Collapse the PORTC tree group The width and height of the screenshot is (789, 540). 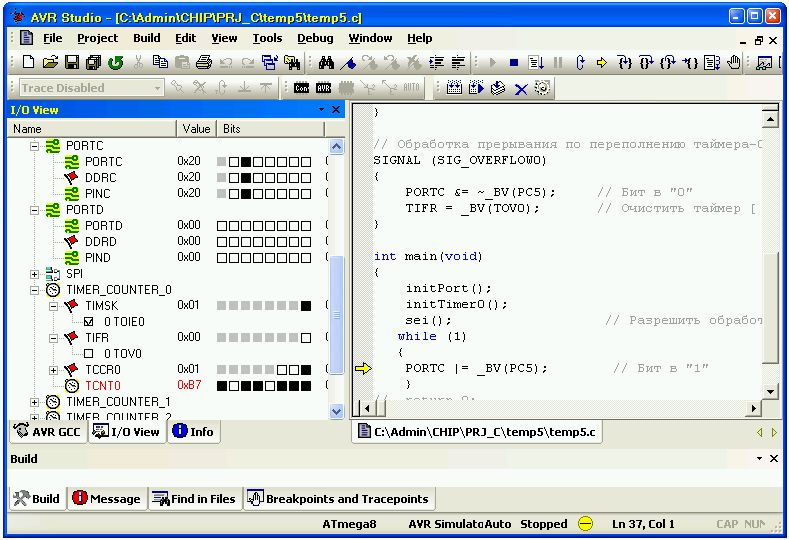(34, 146)
